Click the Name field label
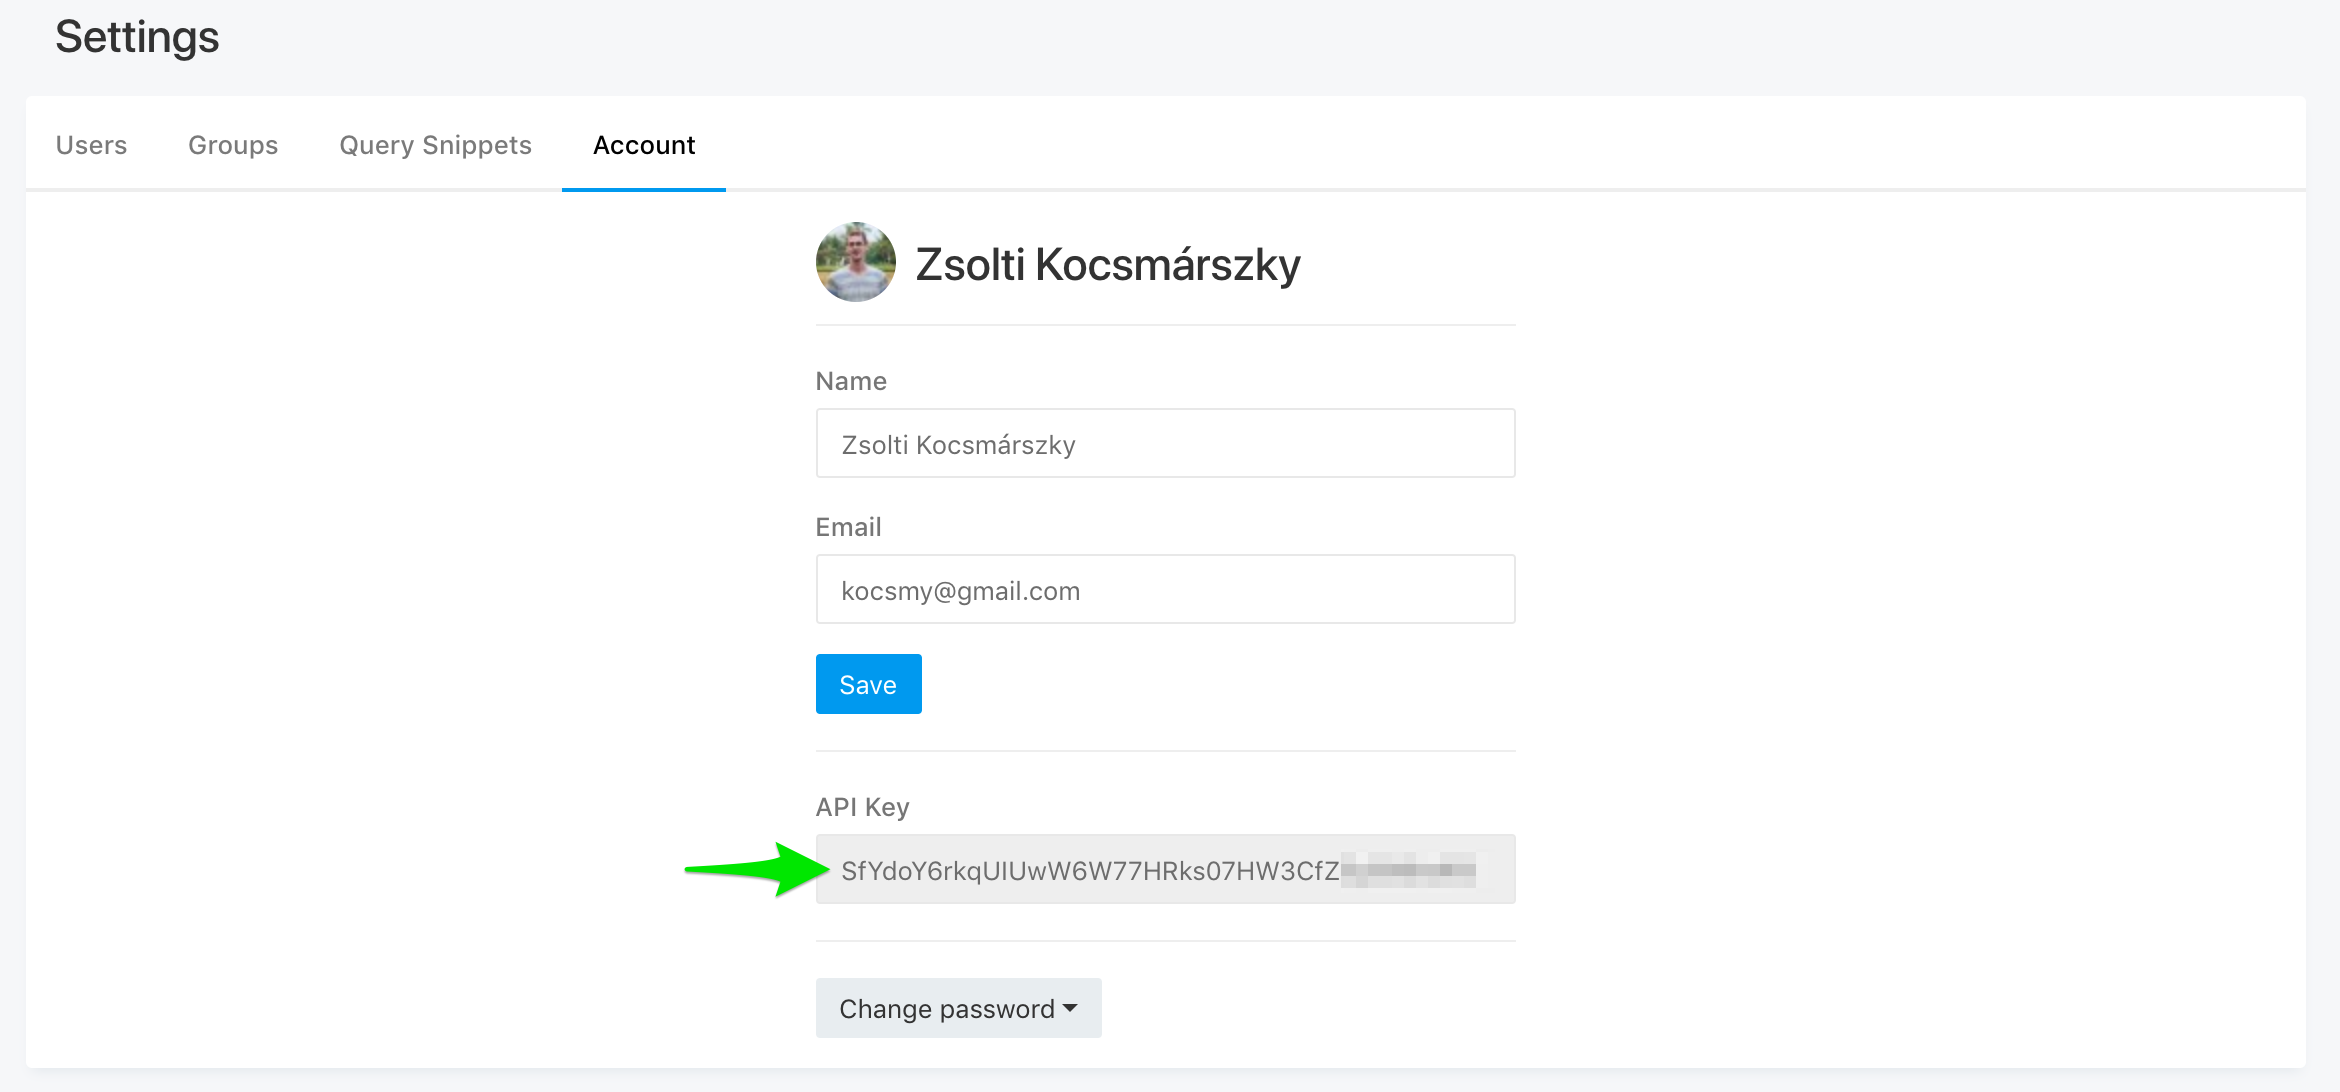 point(851,381)
